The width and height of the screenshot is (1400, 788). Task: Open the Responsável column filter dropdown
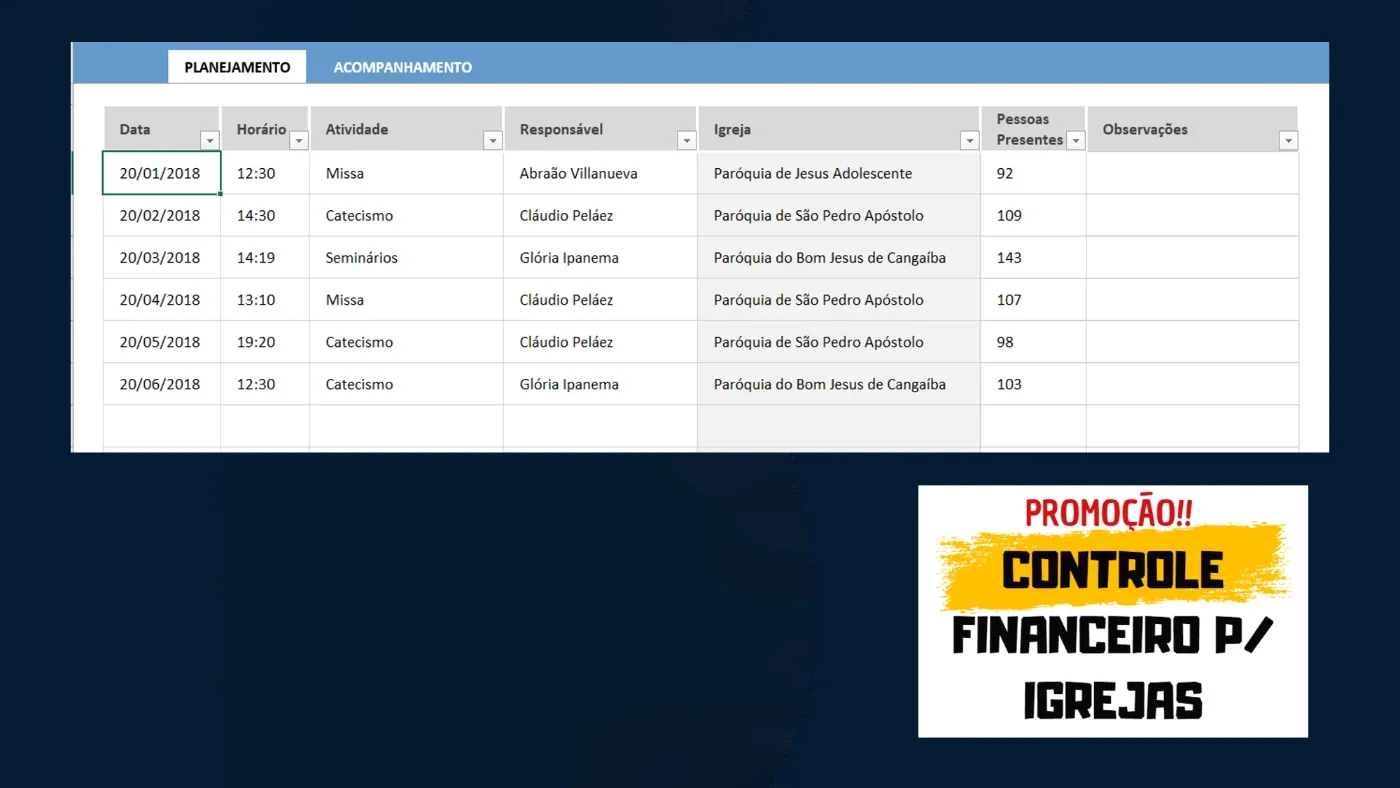686,141
